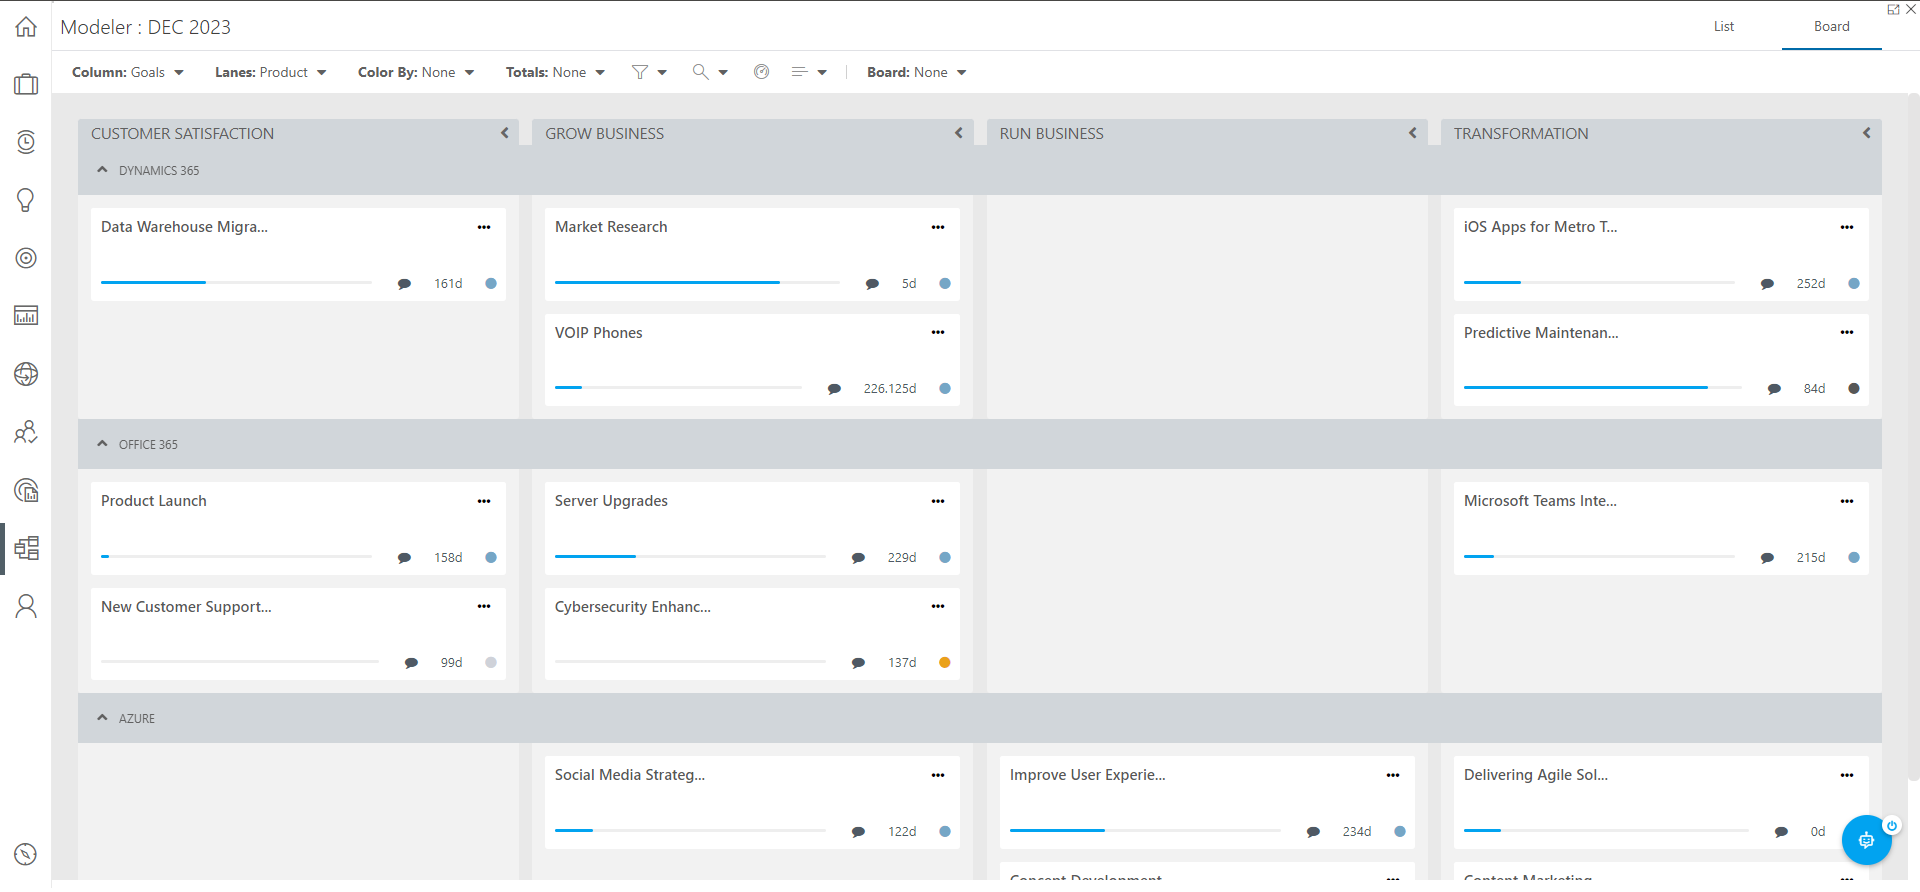Click the 226.125d duration on VOIP Phones
This screenshot has width=1920, height=892.
click(890, 389)
